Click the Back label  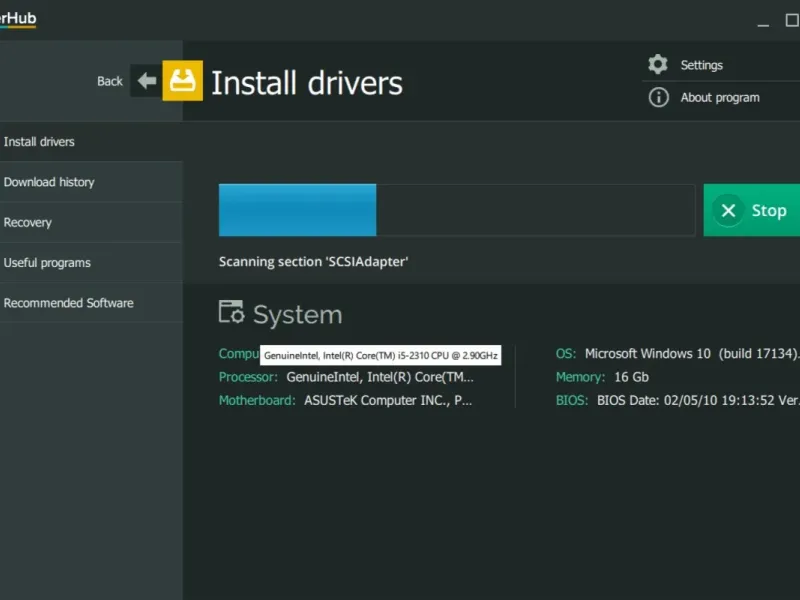(110, 81)
